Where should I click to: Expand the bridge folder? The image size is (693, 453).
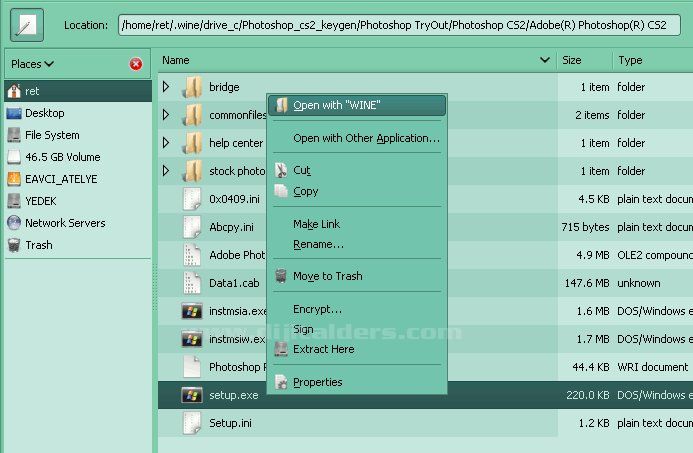166,87
